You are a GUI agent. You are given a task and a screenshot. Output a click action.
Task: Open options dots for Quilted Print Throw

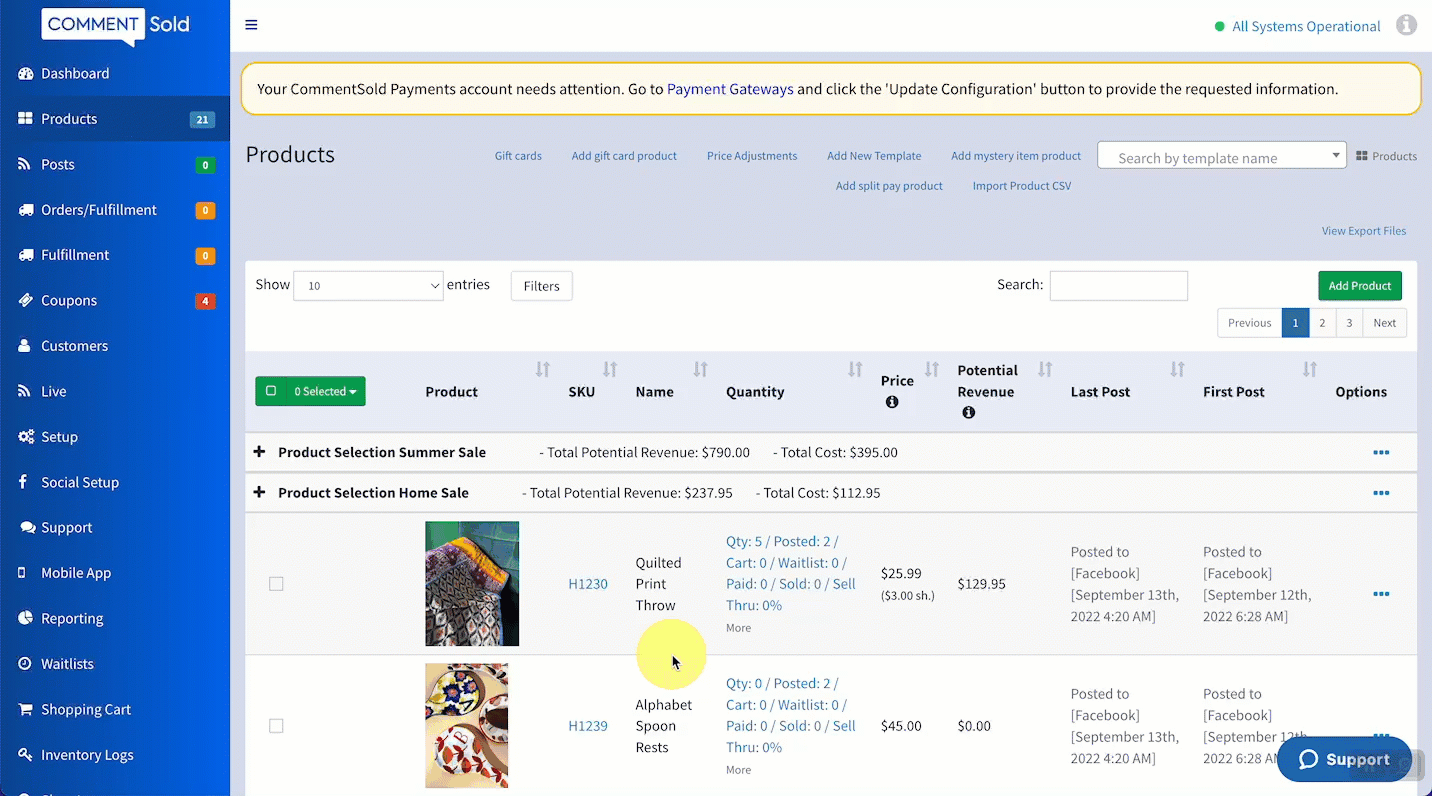click(x=1381, y=594)
